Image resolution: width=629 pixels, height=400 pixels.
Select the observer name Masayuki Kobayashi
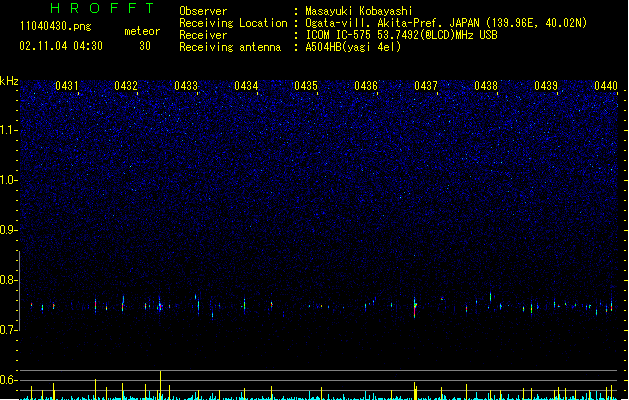pos(359,11)
